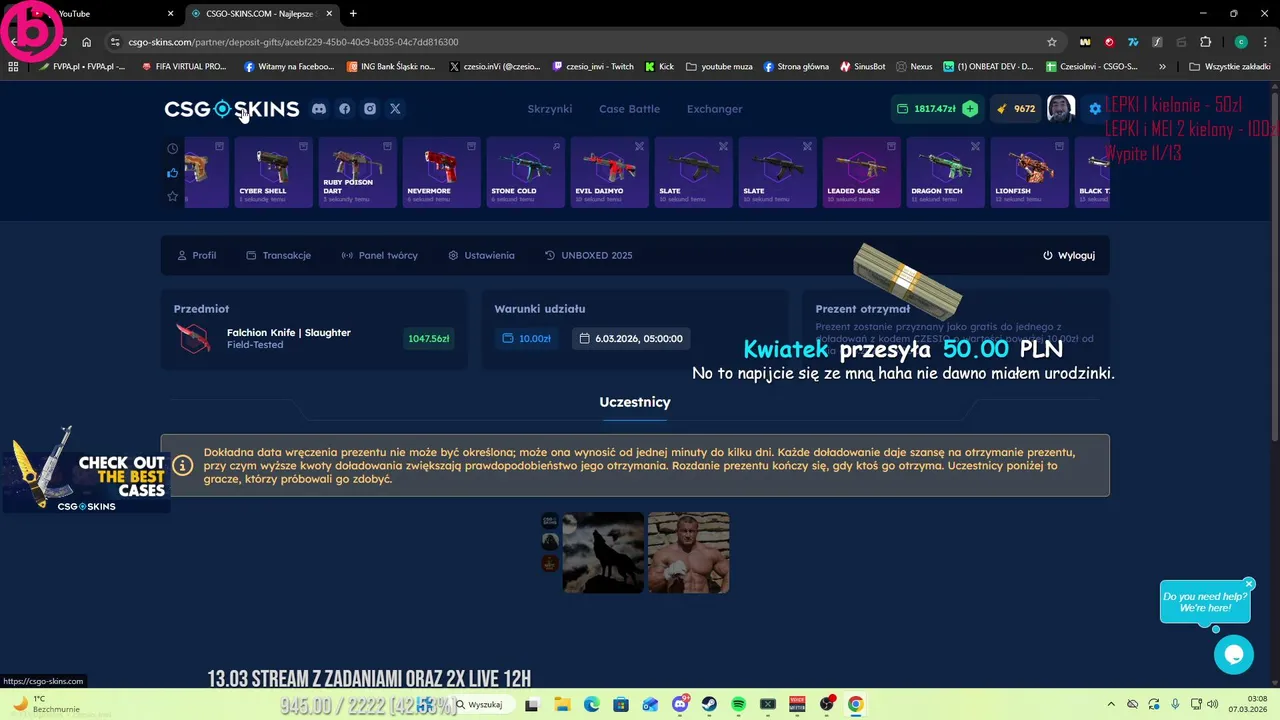This screenshot has width=1280, height=720.
Task: Open the Kick bookmark
Action: click(x=660, y=67)
